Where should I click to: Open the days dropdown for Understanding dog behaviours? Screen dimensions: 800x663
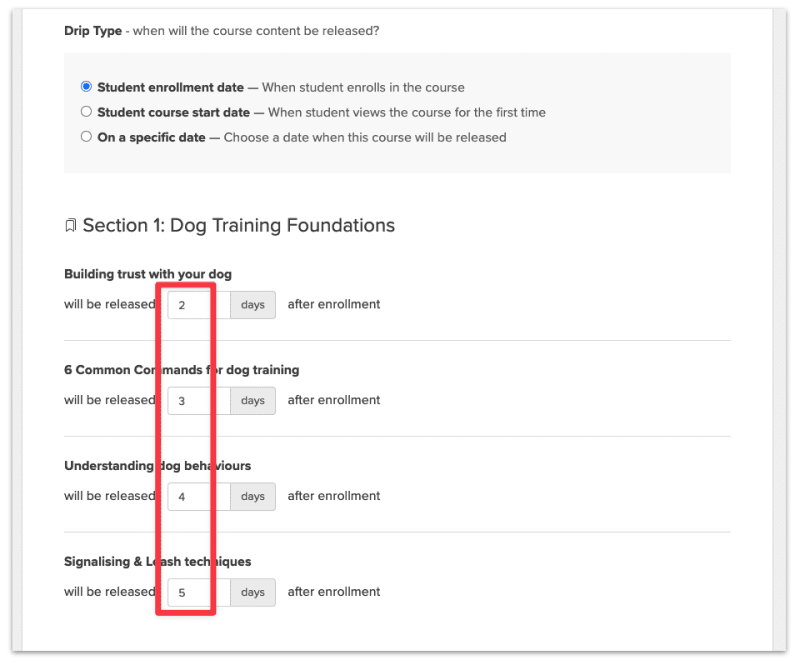252,496
